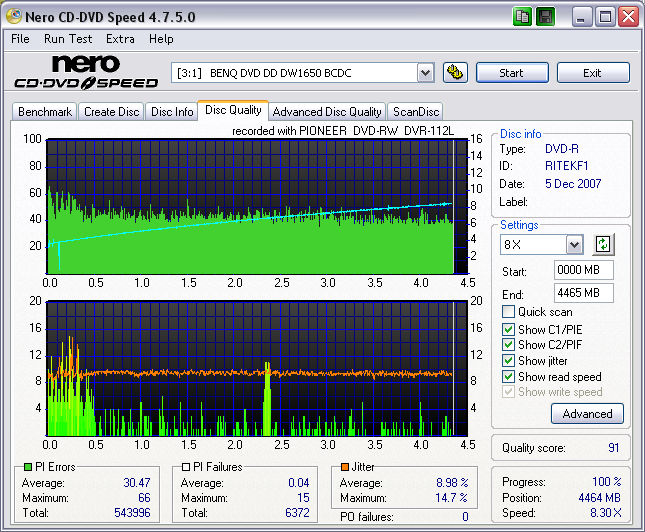Click the white PI Failures legend square
Image resolution: width=645 pixels, height=532 pixels.
pos(186,467)
